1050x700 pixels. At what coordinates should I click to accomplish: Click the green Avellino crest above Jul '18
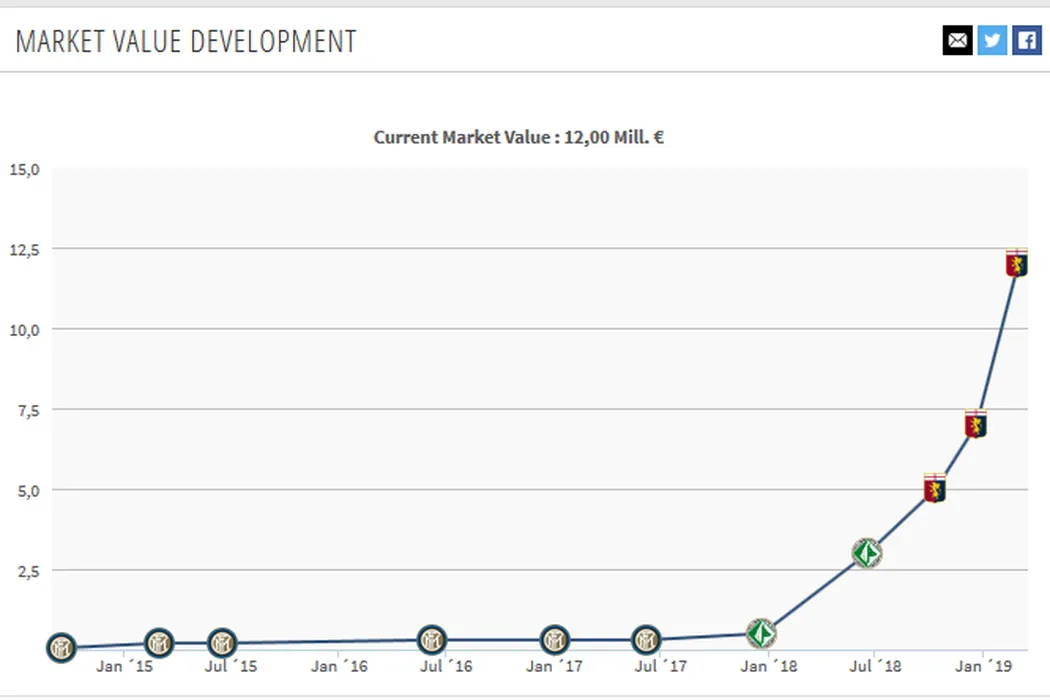point(867,553)
